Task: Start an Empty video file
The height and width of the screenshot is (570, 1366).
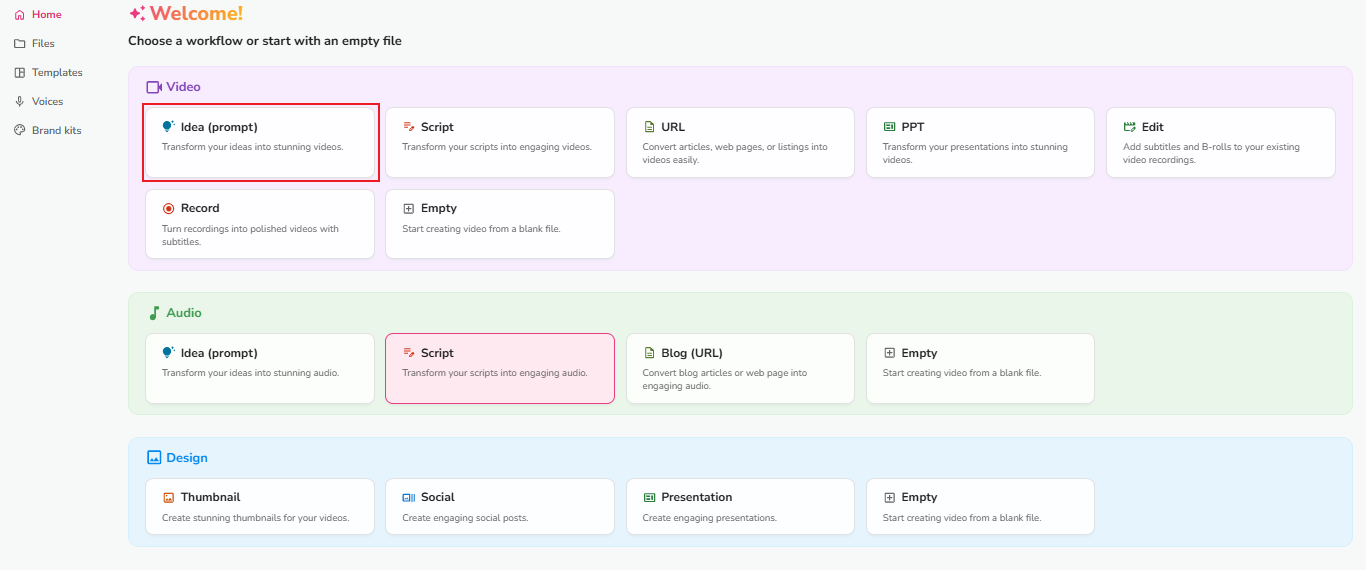Action: 499,224
